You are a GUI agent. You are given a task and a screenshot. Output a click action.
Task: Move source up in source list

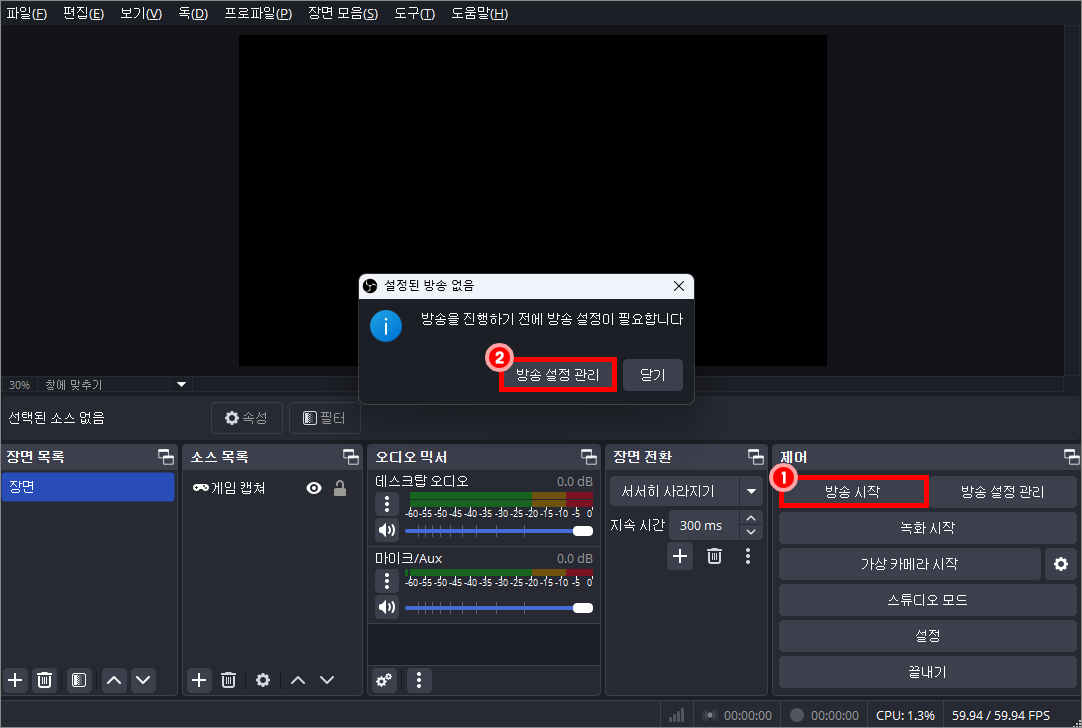click(x=297, y=680)
